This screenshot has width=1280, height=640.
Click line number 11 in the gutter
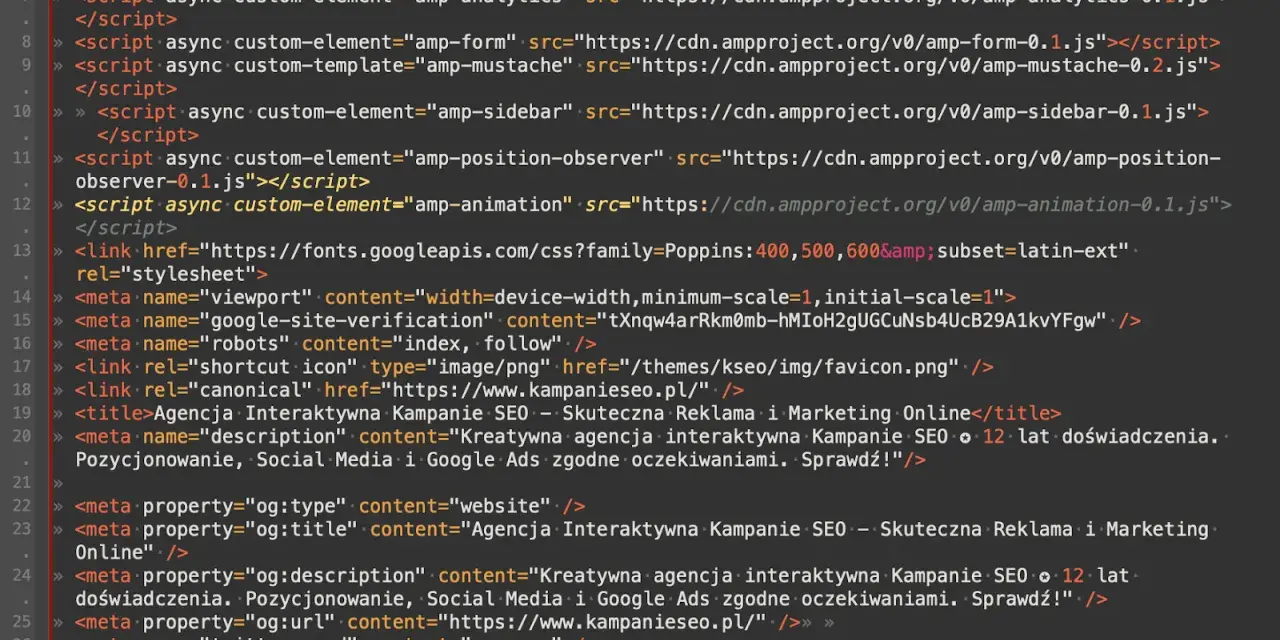tap(21, 158)
